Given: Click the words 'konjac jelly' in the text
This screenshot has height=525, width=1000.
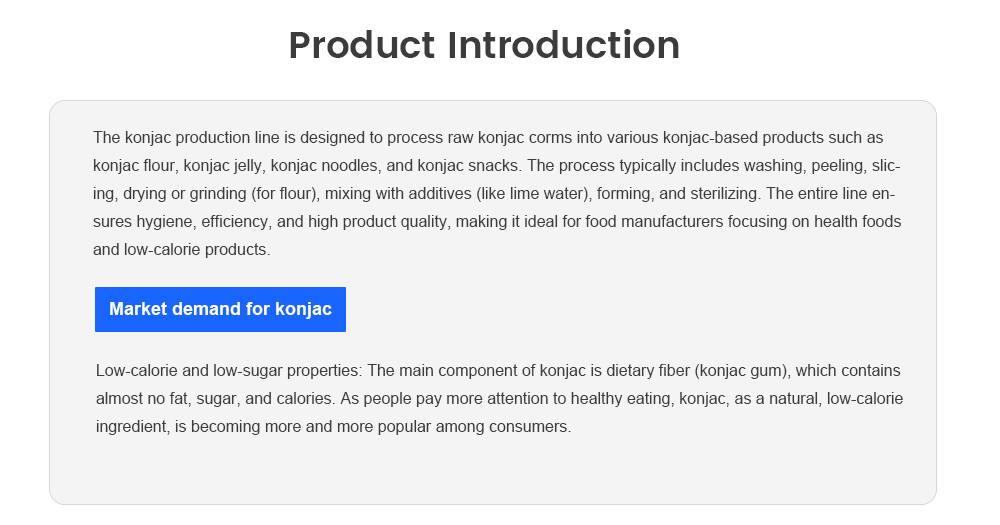Looking at the screenshot, I should pos(222,166).
